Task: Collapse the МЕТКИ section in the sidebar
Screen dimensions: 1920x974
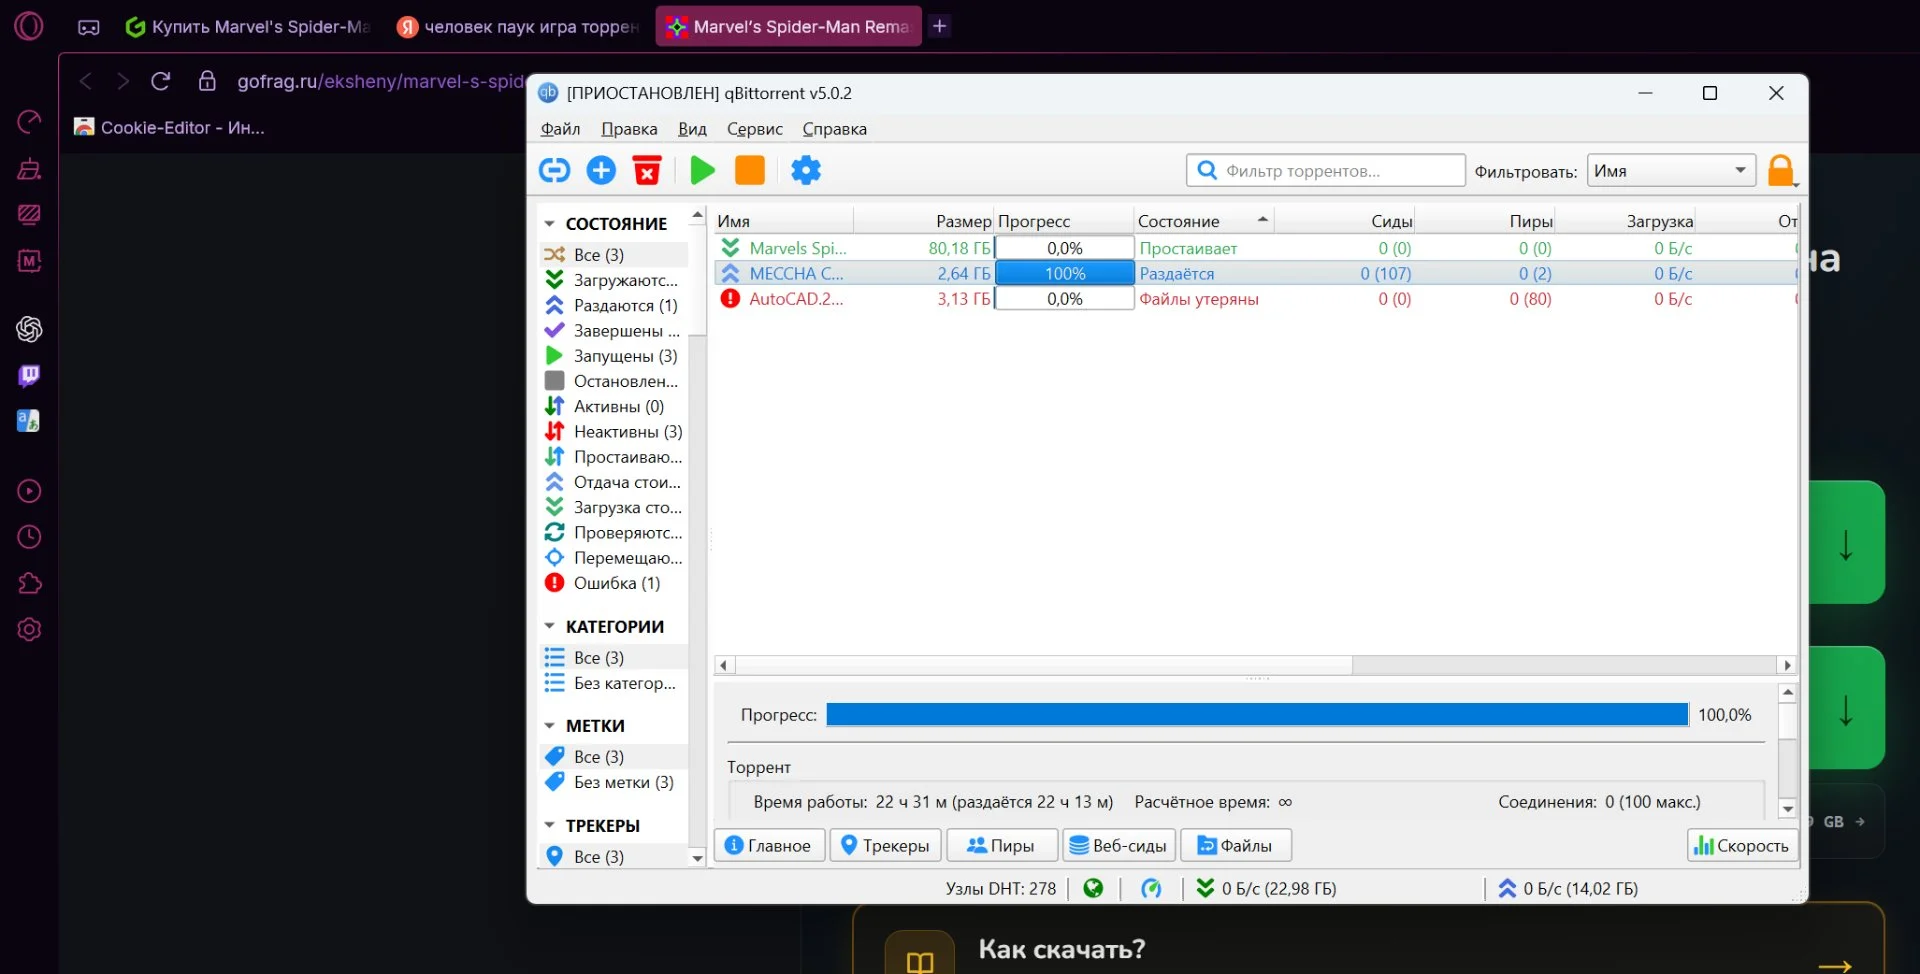Action: 549,726
